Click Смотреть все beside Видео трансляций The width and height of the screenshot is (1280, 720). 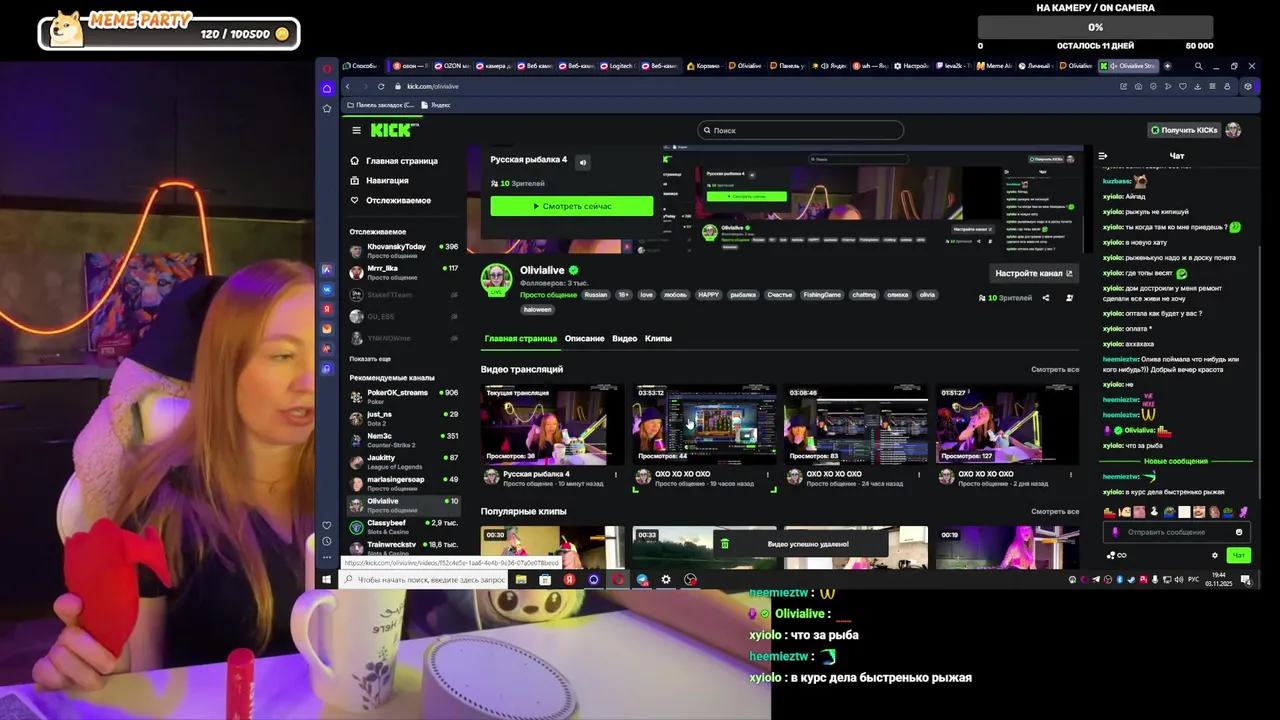pyautogui.click(x=1055, y=370)
